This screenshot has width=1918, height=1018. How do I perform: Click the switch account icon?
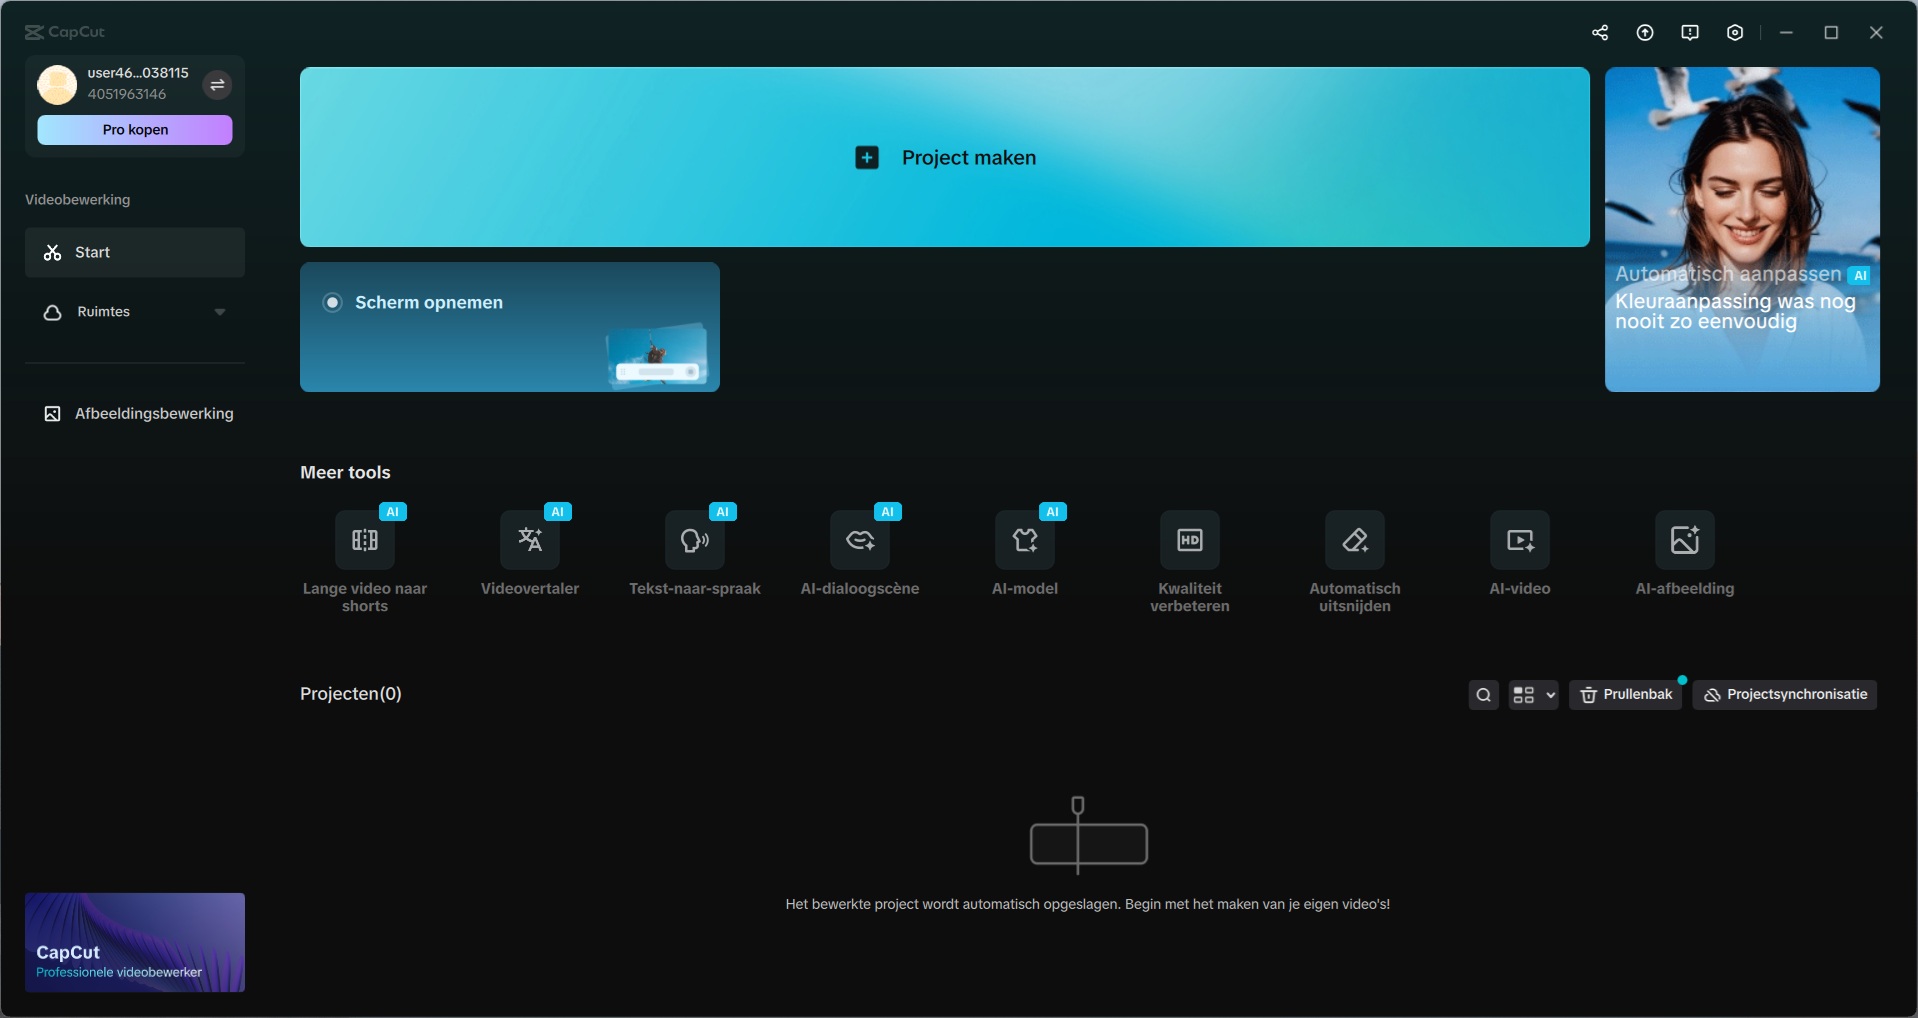(x=217, y=85)
